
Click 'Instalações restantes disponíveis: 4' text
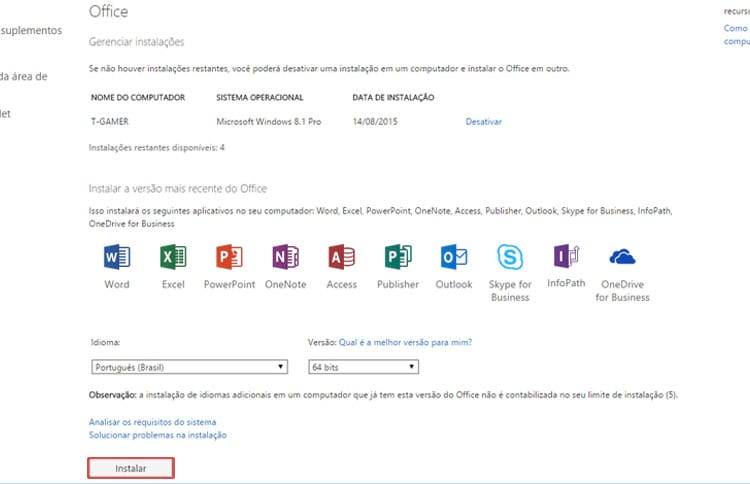[156, 147]
